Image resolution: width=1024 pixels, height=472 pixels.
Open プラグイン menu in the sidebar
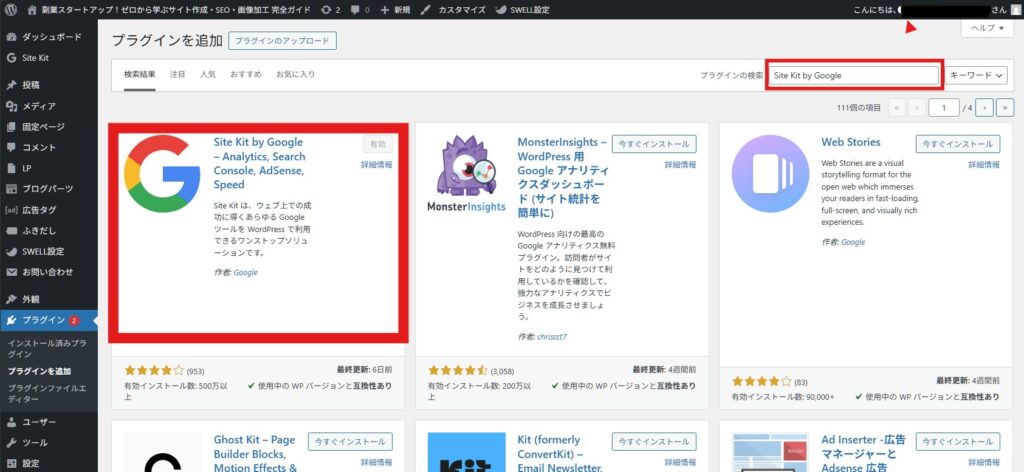(x=49, y=320)
